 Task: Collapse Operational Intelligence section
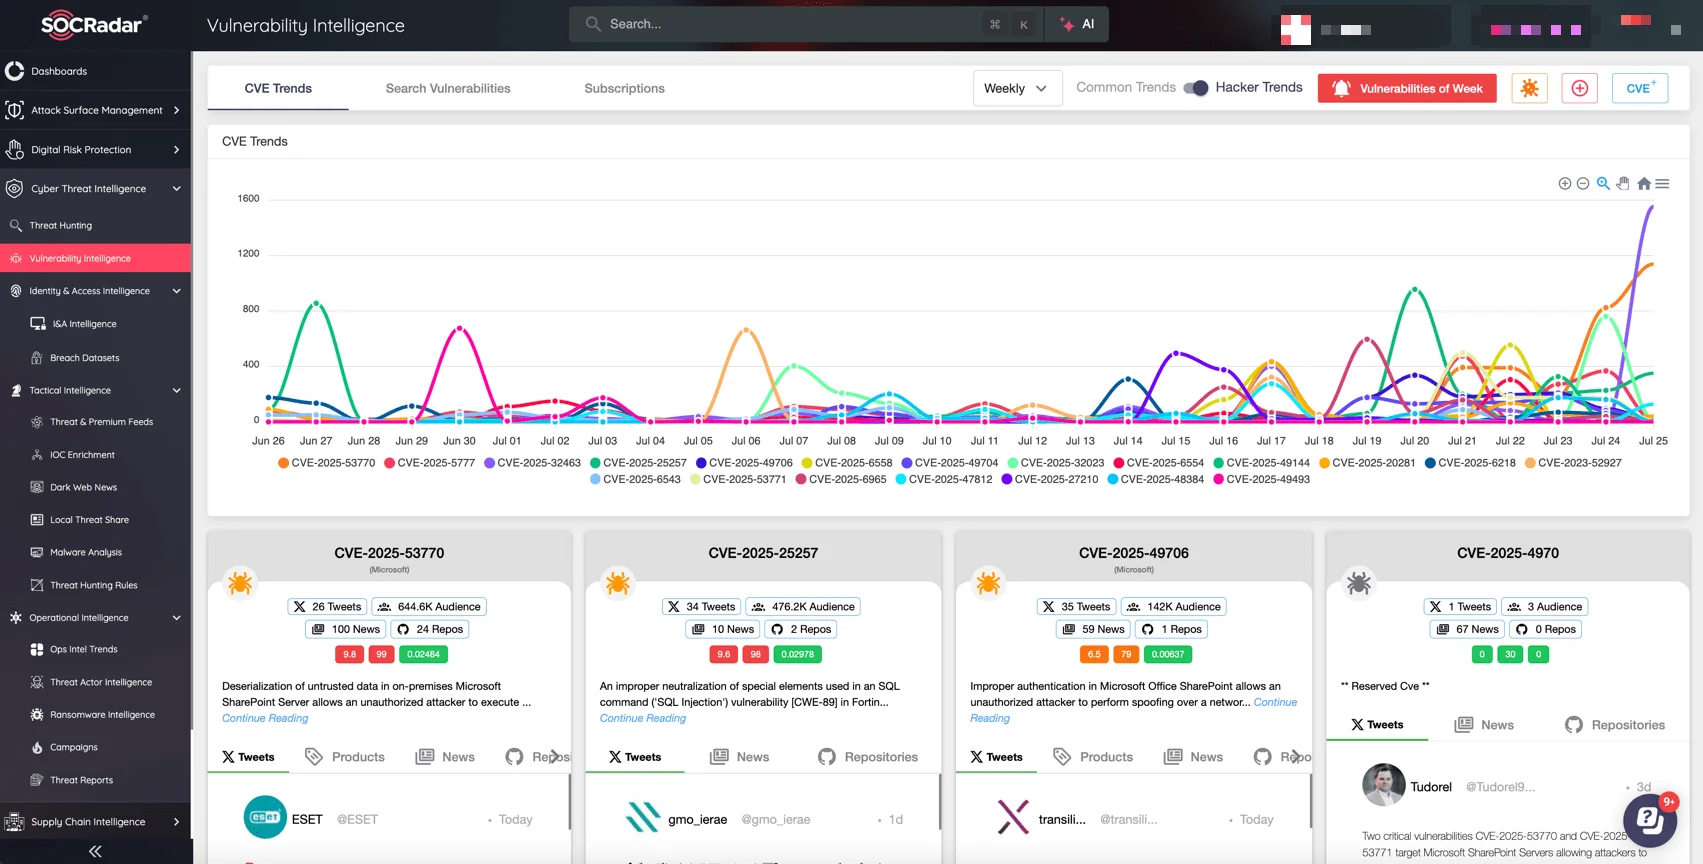tap(95, 618)
